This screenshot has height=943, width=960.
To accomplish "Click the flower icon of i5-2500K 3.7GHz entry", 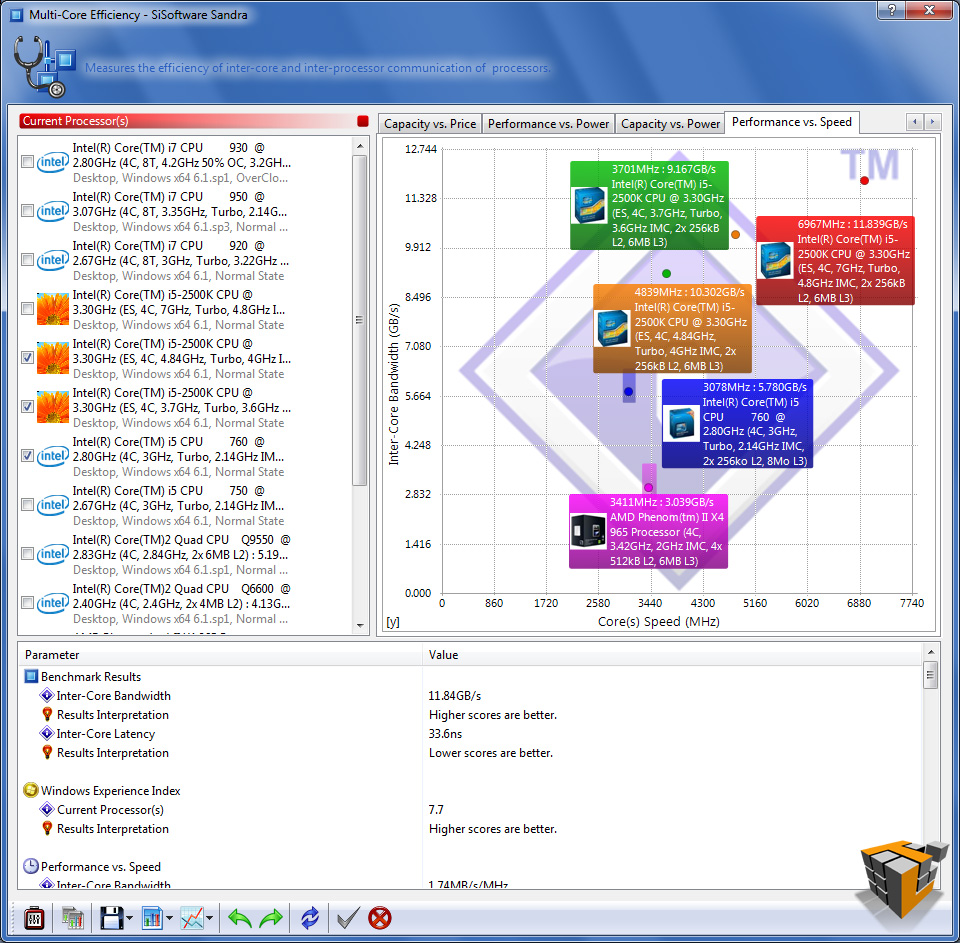I will click(53, 407).
